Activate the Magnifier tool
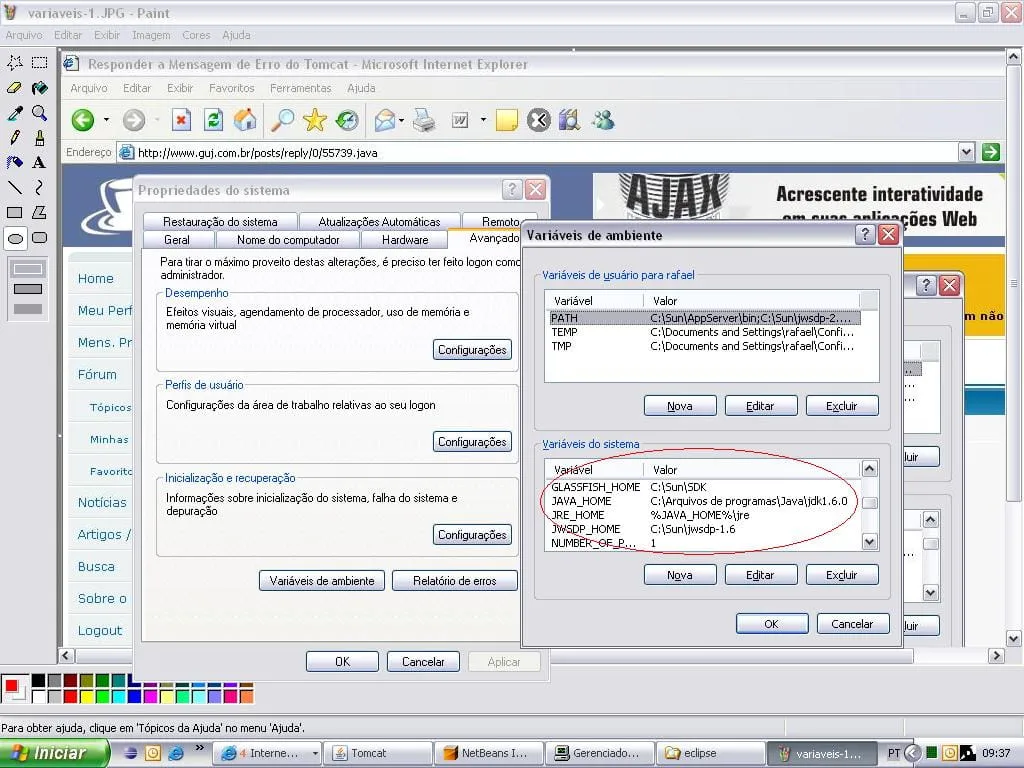 [39, 113]
